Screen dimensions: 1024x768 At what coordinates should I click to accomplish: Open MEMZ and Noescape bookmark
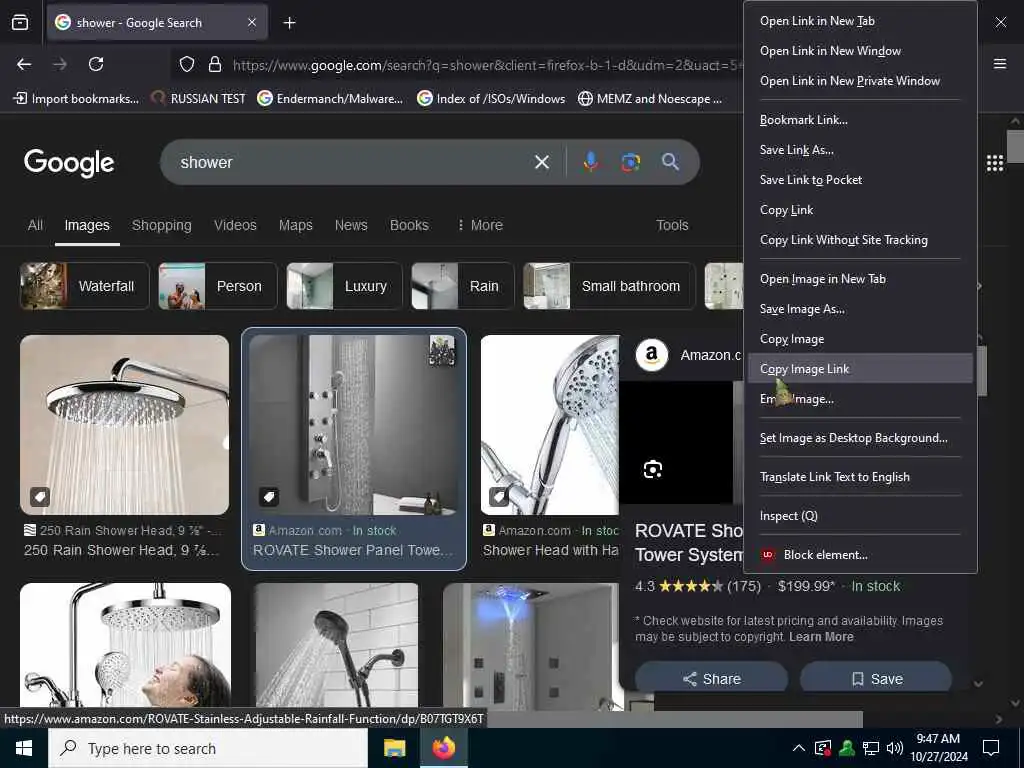[x=650, y=99]
